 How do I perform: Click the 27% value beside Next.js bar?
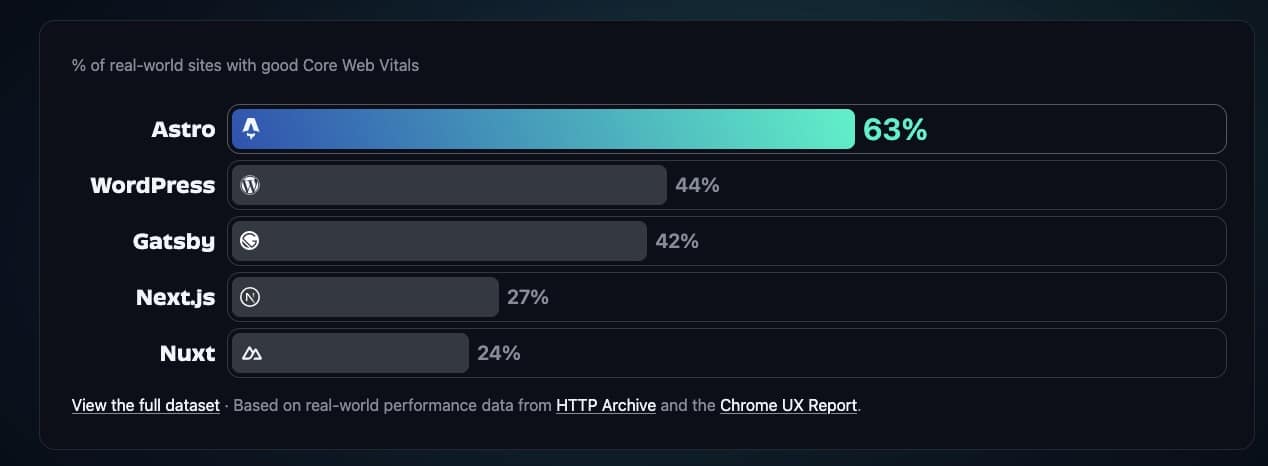[528, 298]
